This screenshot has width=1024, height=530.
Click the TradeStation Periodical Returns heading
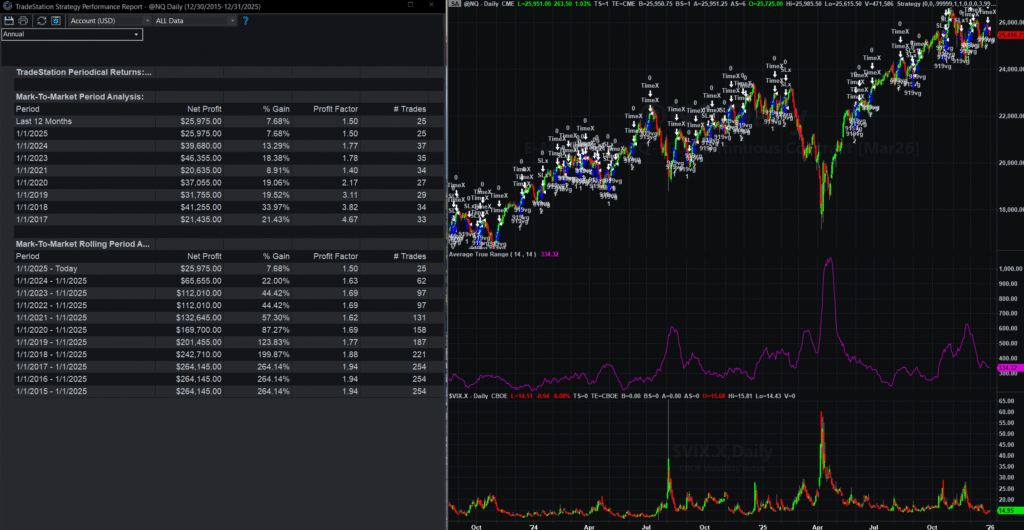pos(83,72)
